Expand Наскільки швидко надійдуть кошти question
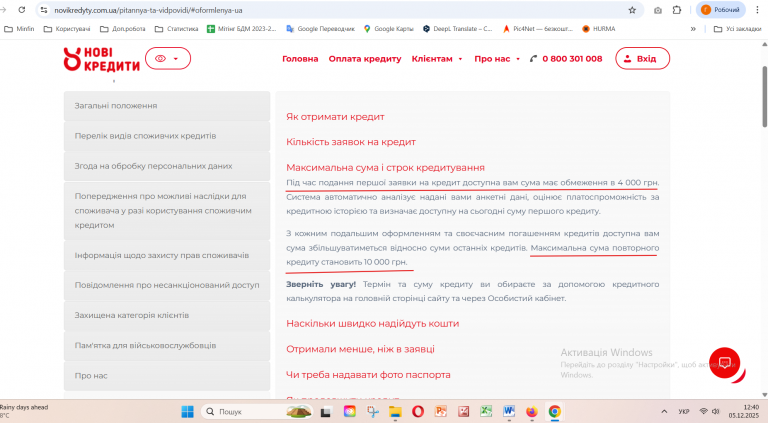Image resolution: width=768 pixels, height=423 pixels. [x=372, y=324]
